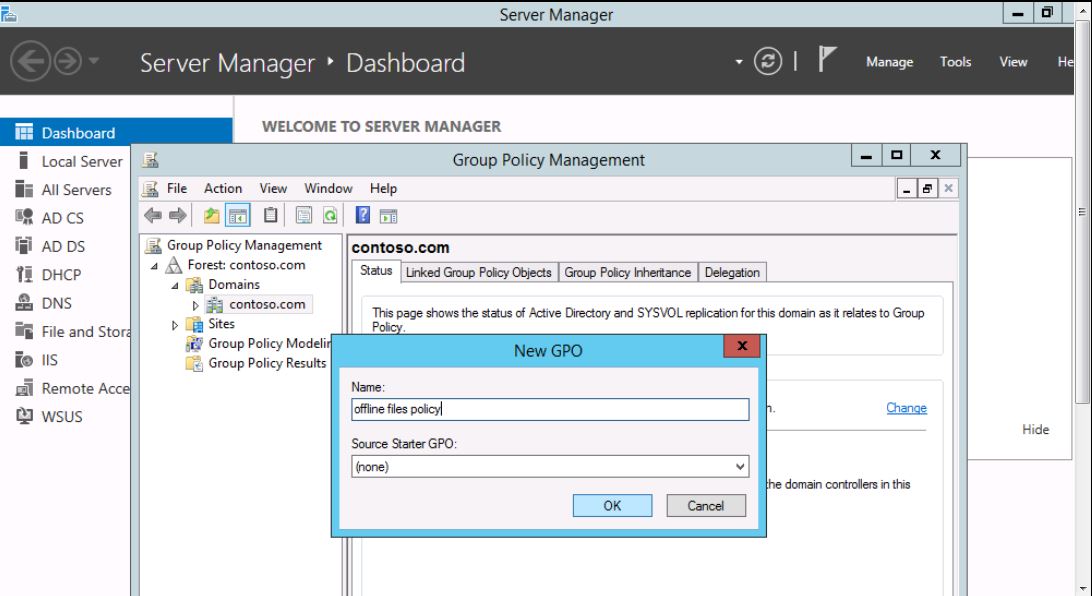This screenshot has width=1092, height=596.
Task: Click the Server Manager vertical scrollbar
Action: (1082, 212)
